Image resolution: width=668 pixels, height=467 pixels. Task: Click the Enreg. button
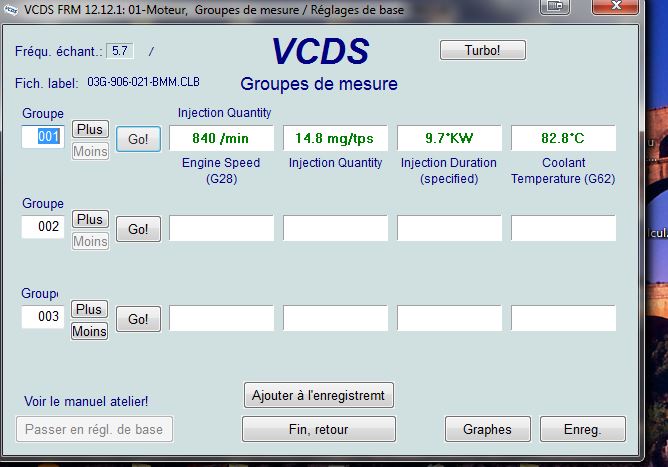tap(582, 429)
